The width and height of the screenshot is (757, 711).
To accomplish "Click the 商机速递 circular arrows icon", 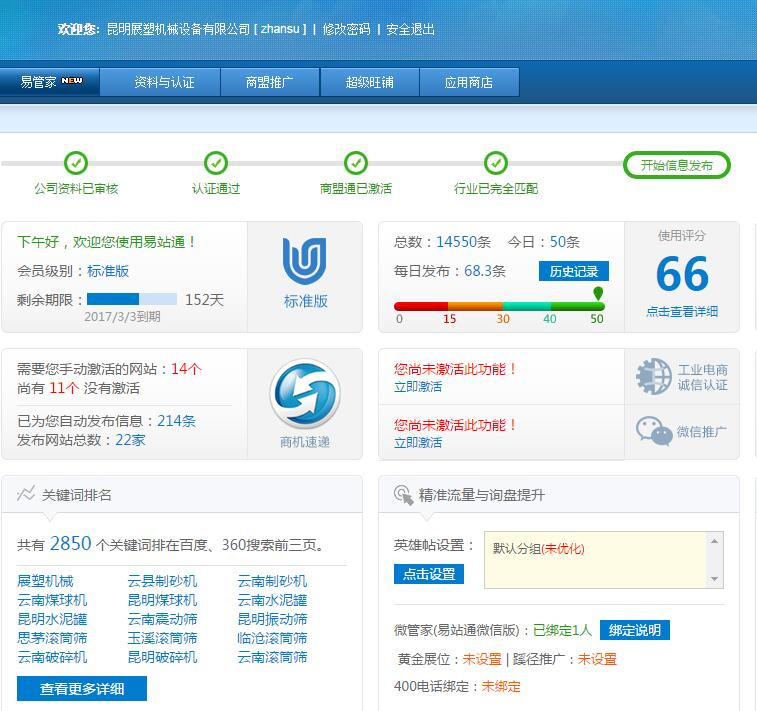I will (304, 394).
